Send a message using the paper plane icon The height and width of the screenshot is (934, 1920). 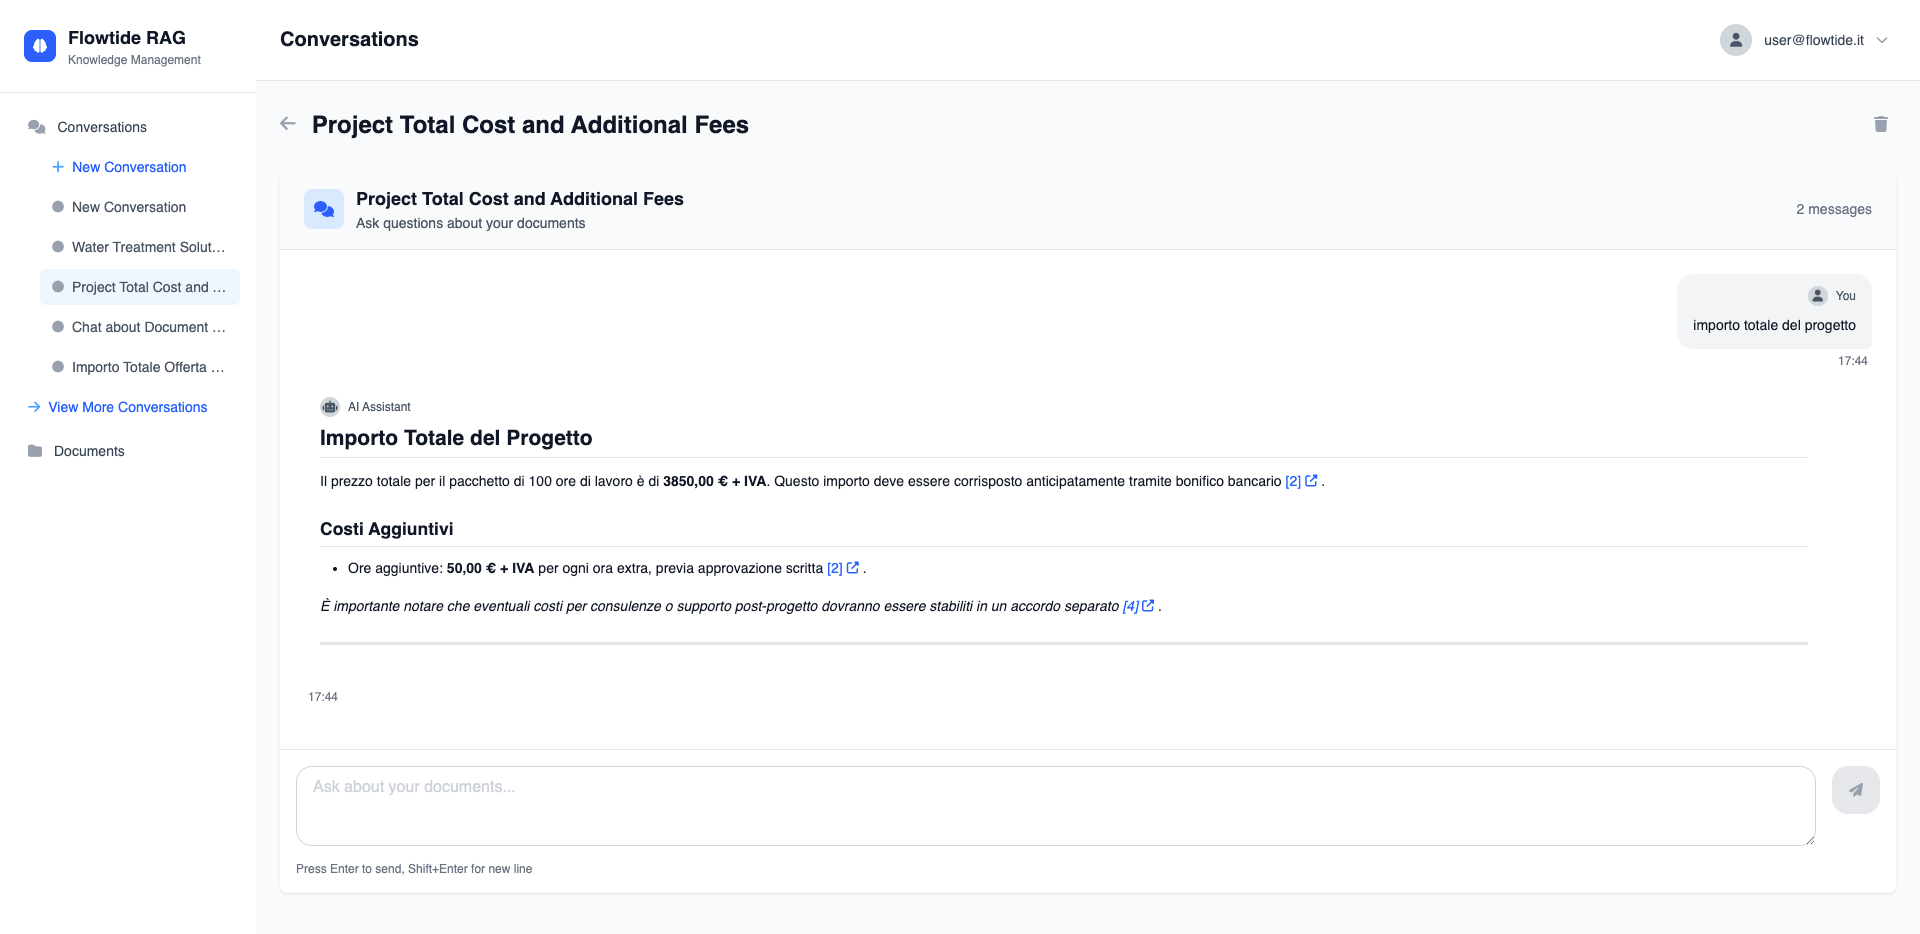[x=1856, y=789]
